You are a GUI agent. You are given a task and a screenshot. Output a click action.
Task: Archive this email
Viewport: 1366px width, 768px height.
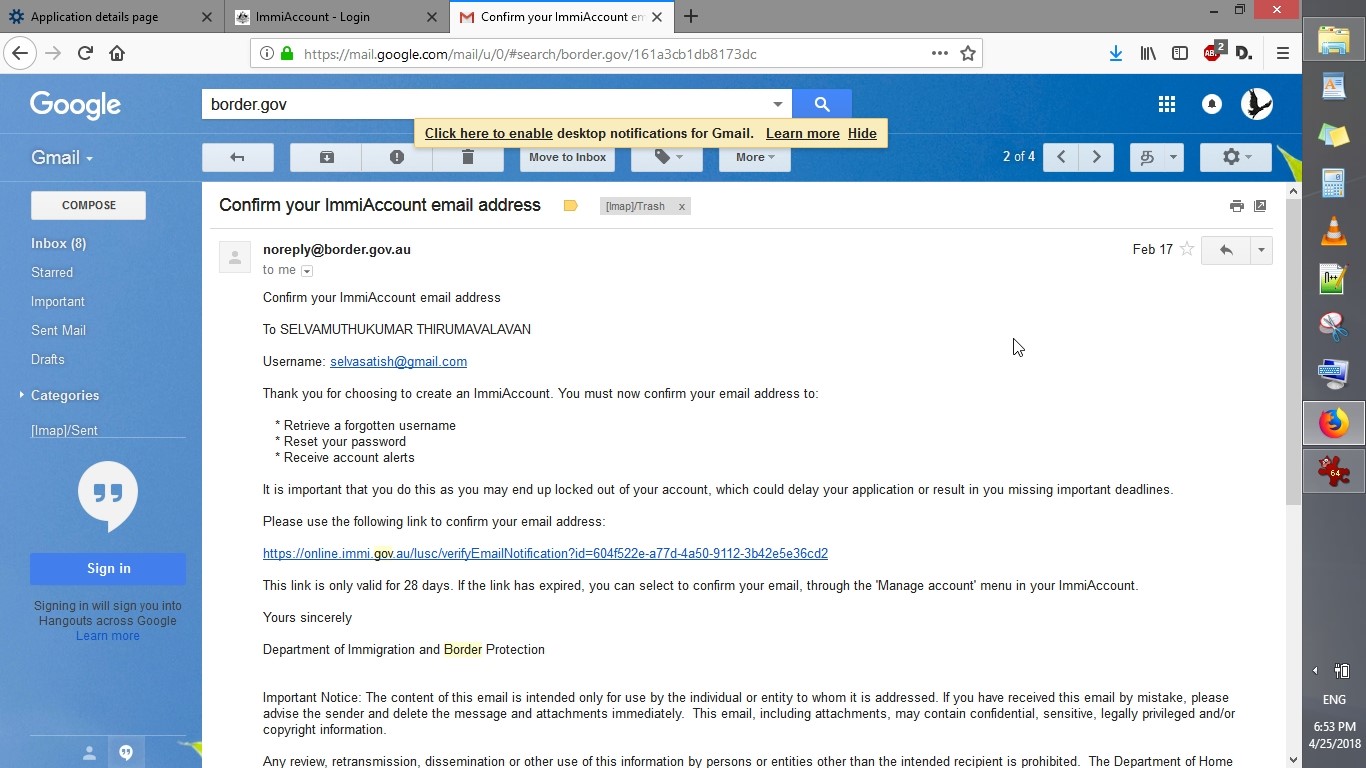click(327, 157)
